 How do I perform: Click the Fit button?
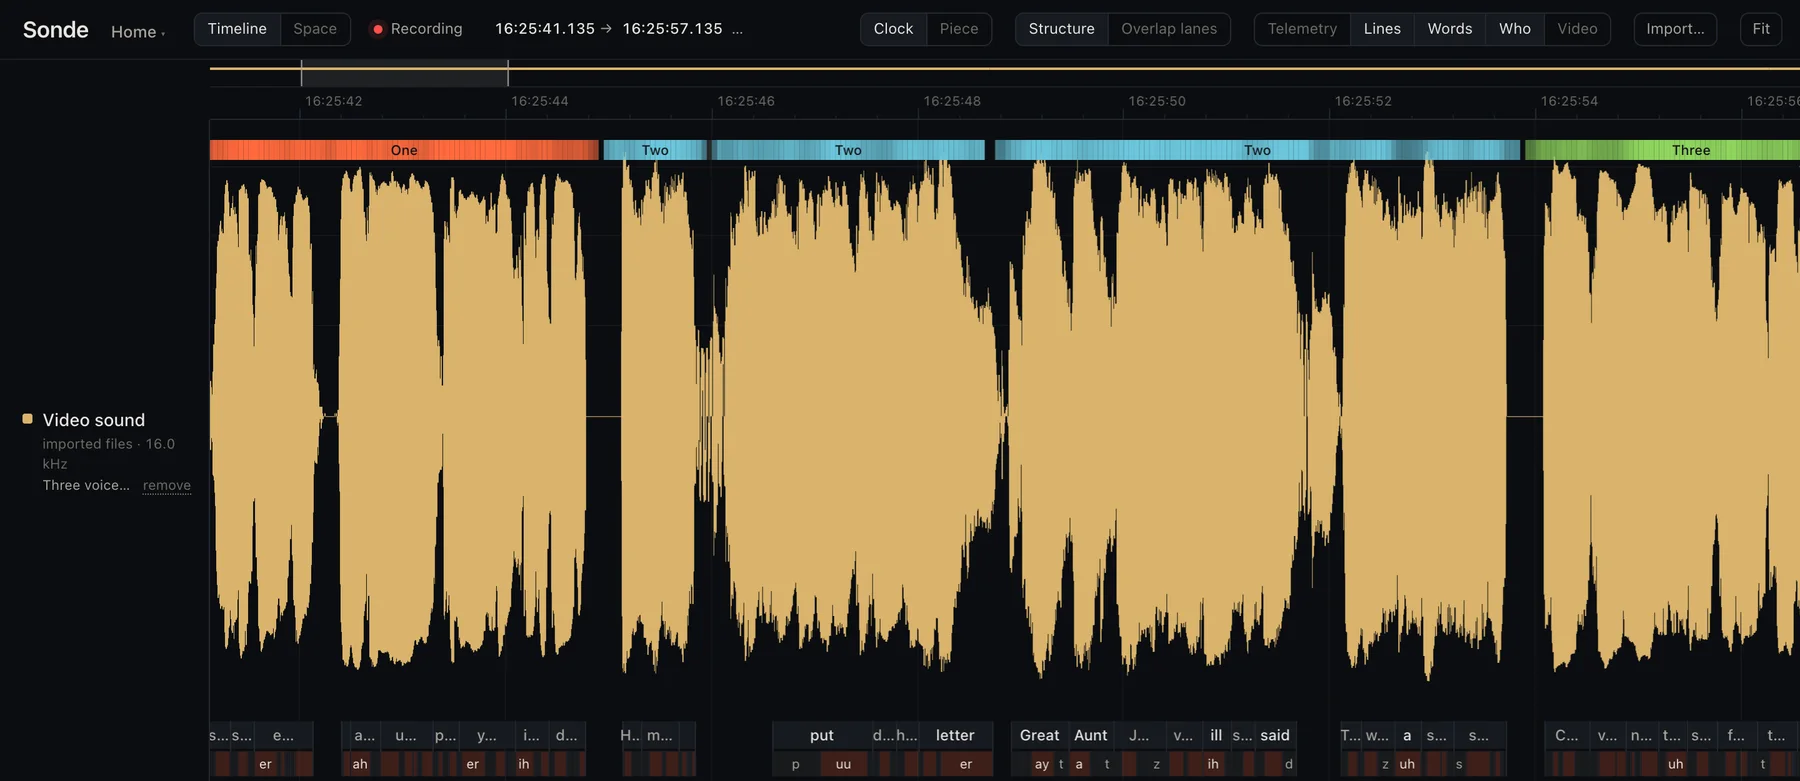point(1761,29)
